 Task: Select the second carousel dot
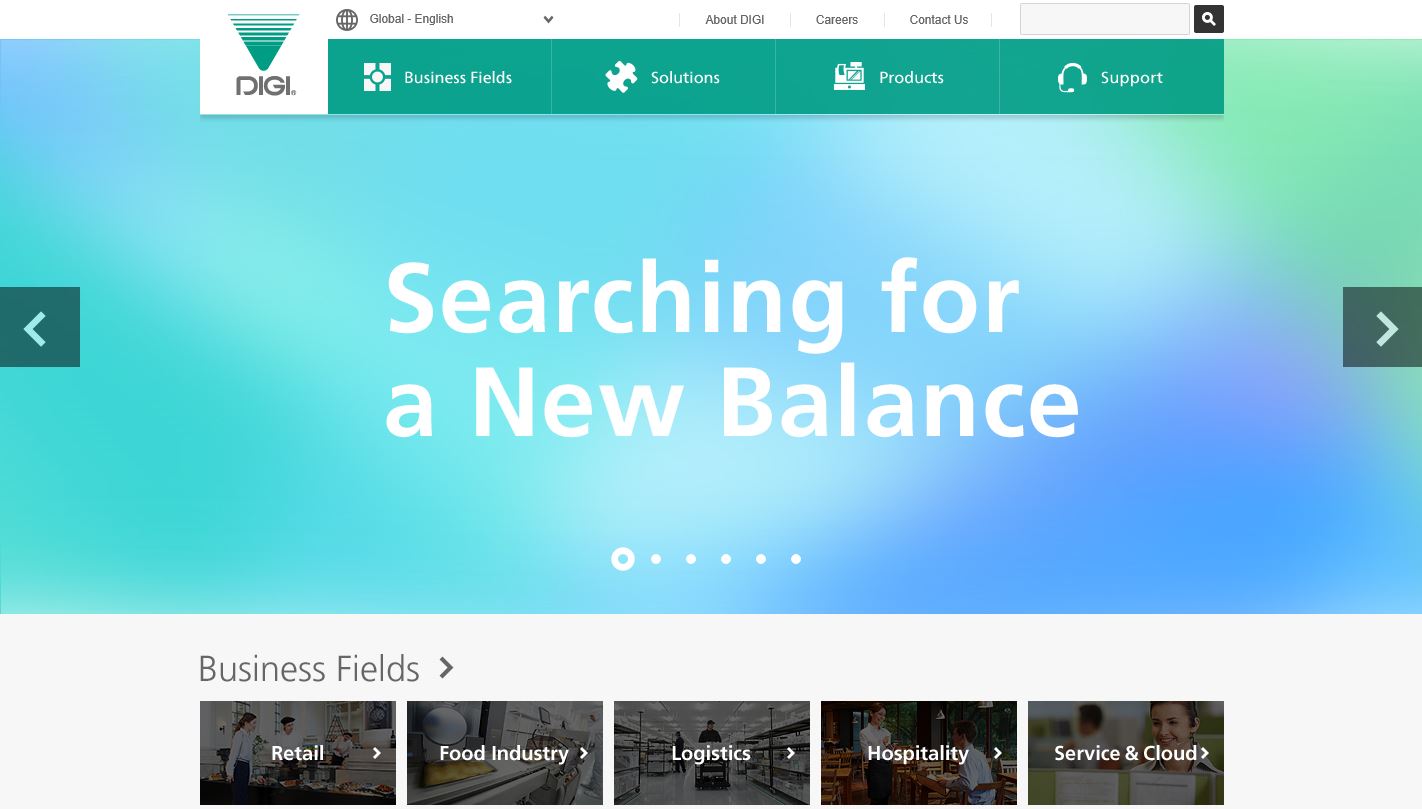click(x=656, y=559)
